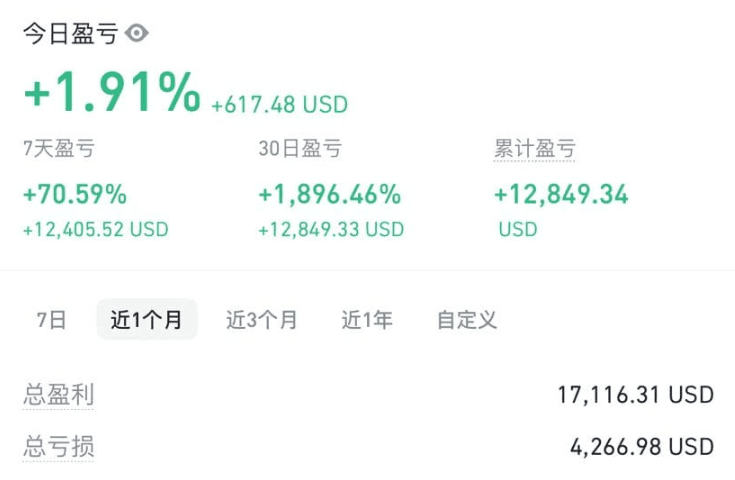The image size is (735, 480).
Task: Click the +12,405.52 USD seven-day amount
Action: (96, 229)
